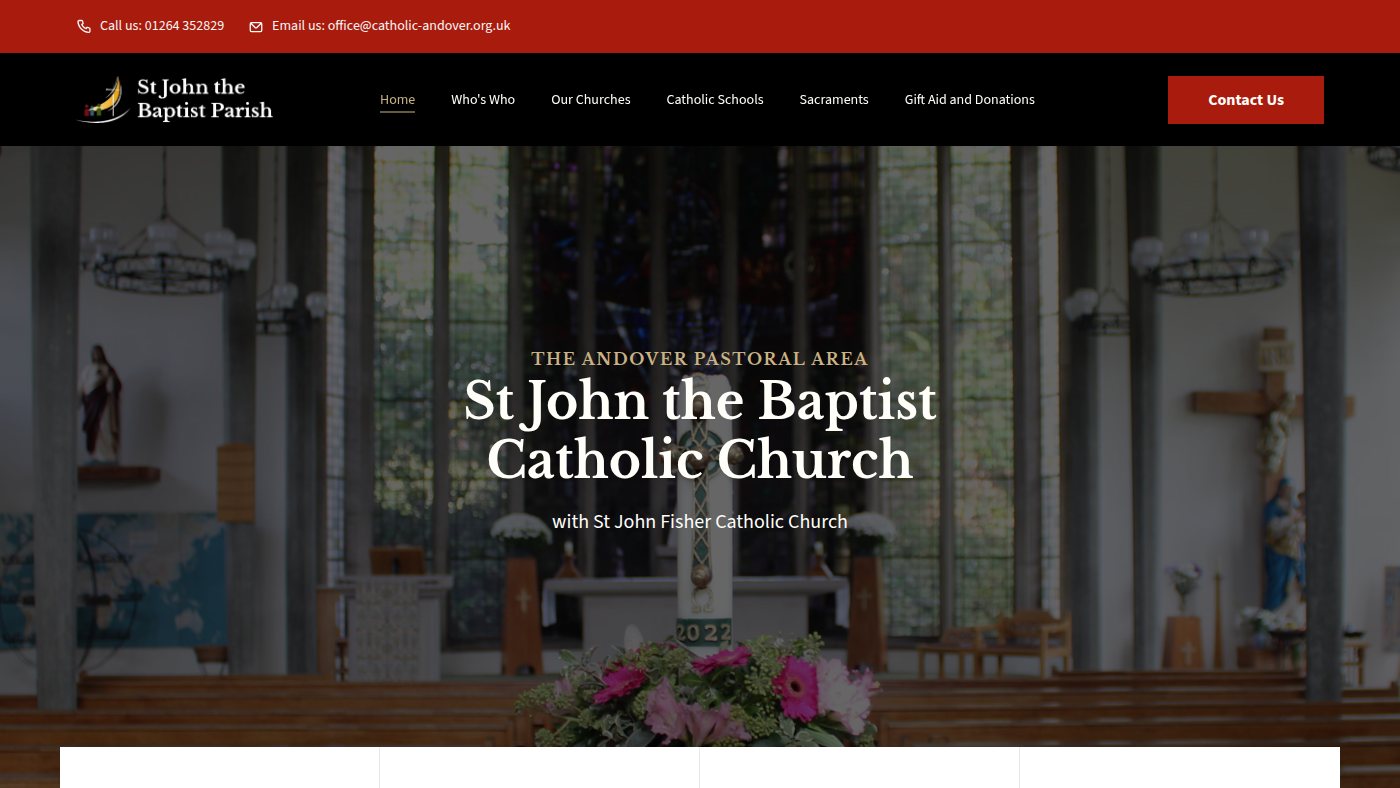1400x788 pixels.
Task: Open Gift Aid and Donations page
Action: click(970, 99)
